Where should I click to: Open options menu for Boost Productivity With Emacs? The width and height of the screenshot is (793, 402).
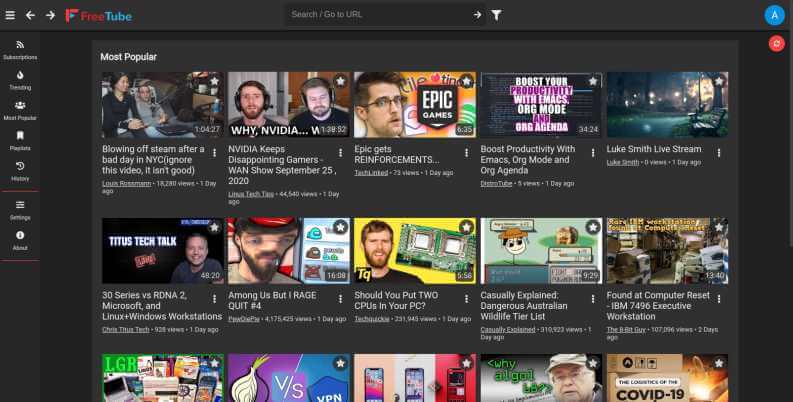[x=593, y=153]
